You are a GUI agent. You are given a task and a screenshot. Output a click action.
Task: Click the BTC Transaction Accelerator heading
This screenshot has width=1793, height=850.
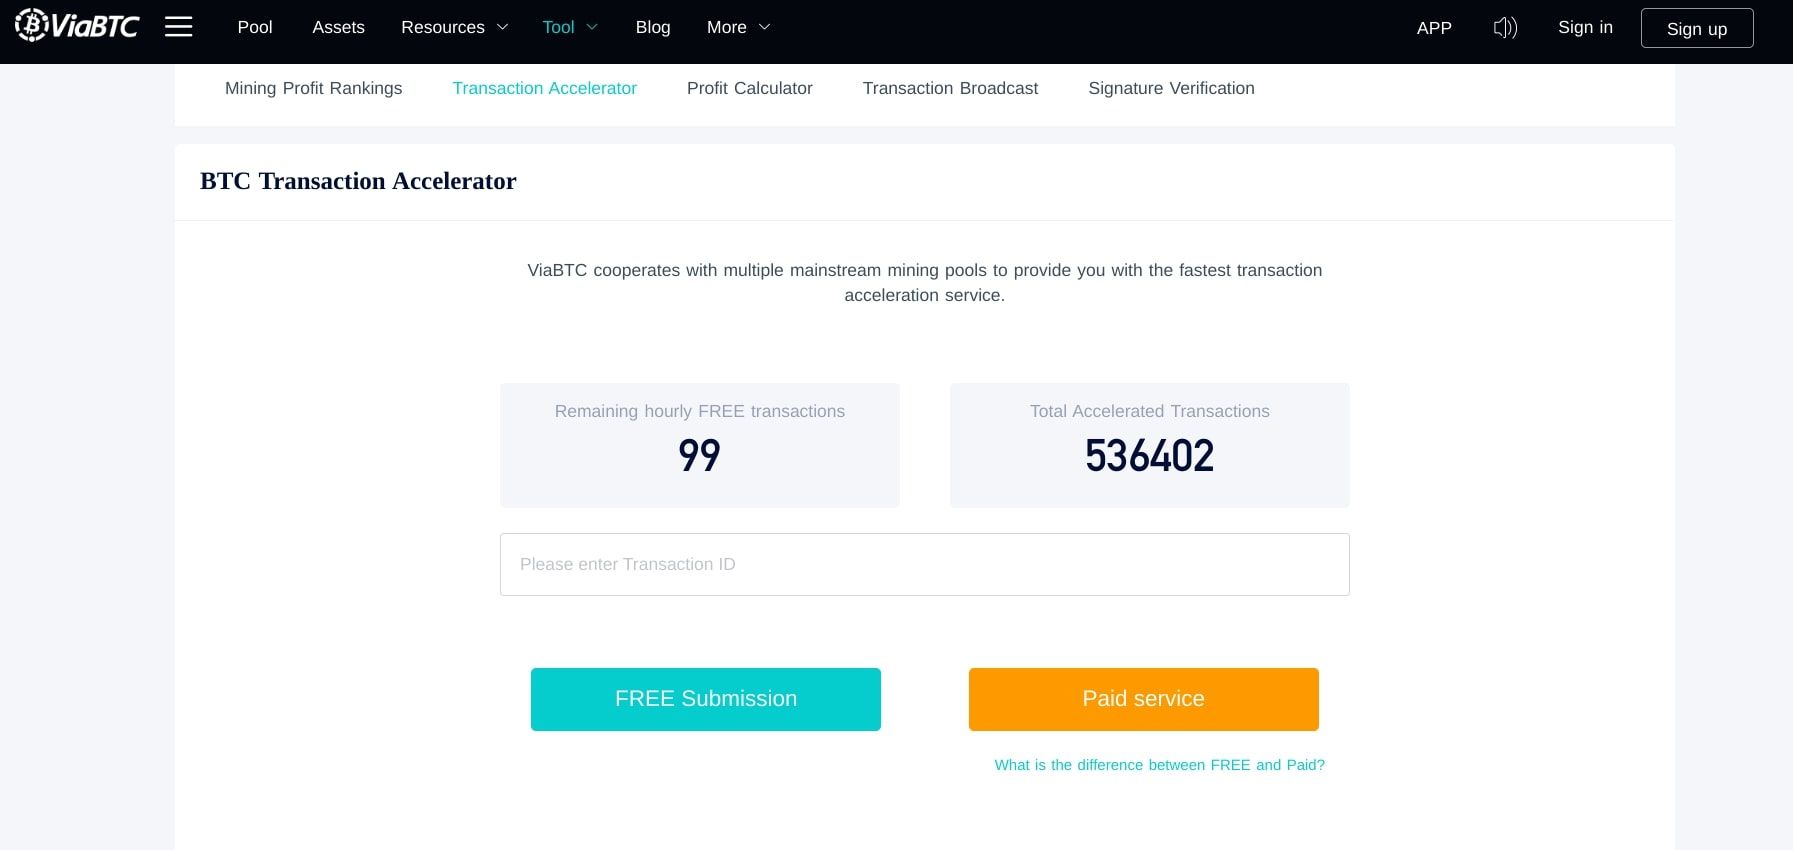[x=358, y=181]
